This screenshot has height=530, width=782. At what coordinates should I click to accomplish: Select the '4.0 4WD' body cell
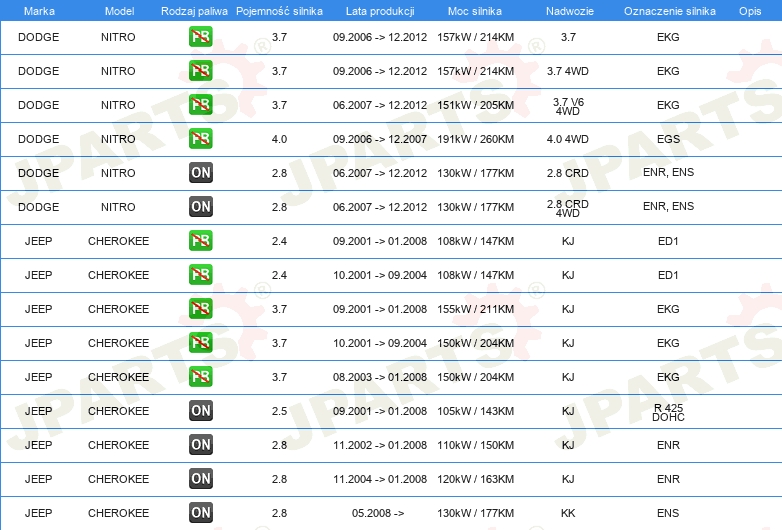click(568, 139)
